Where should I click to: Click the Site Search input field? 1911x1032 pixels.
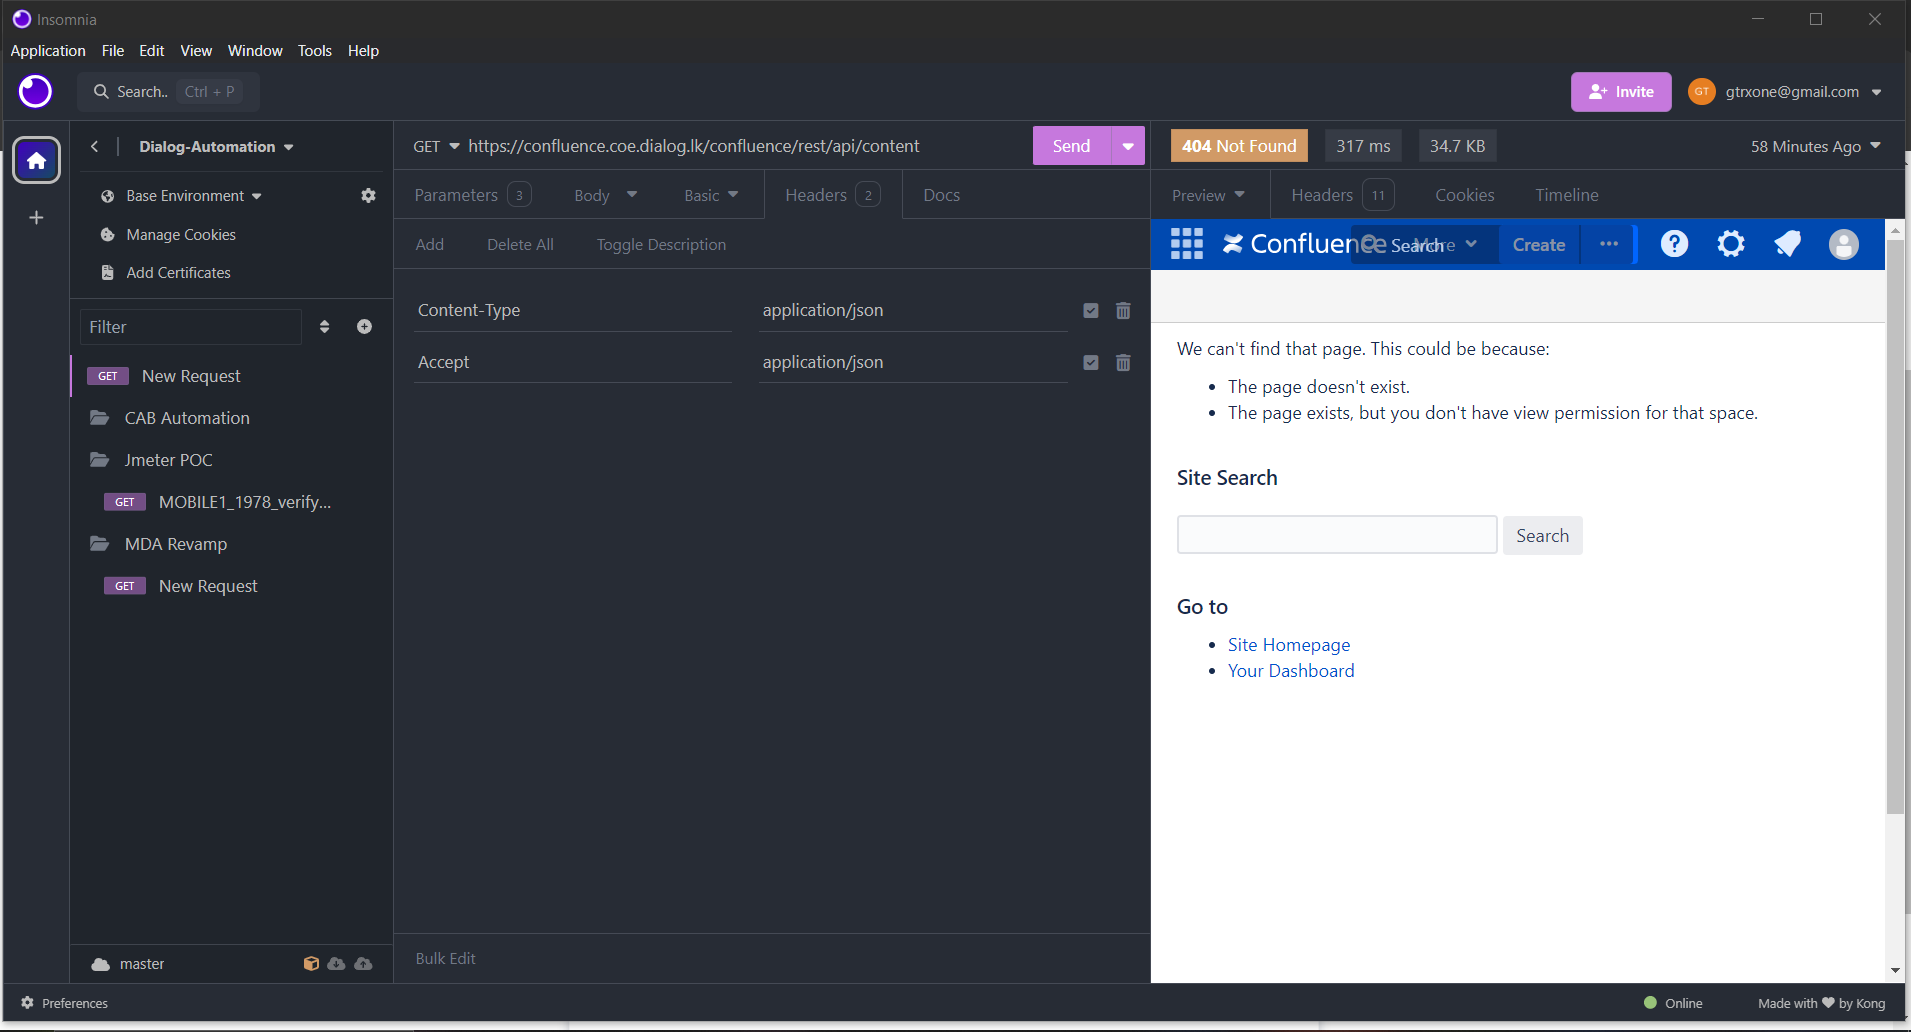pos(1337,535)
